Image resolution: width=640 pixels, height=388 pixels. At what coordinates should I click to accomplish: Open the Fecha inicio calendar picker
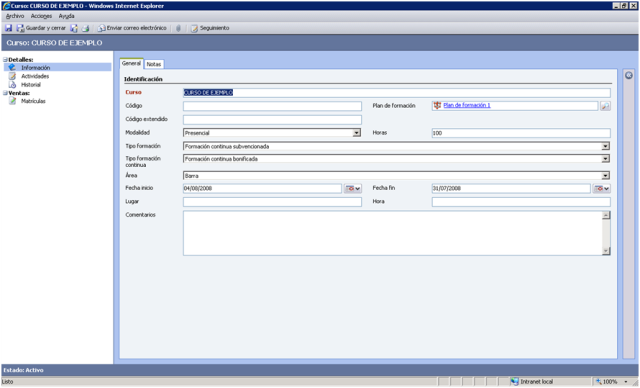click(353, 188)
